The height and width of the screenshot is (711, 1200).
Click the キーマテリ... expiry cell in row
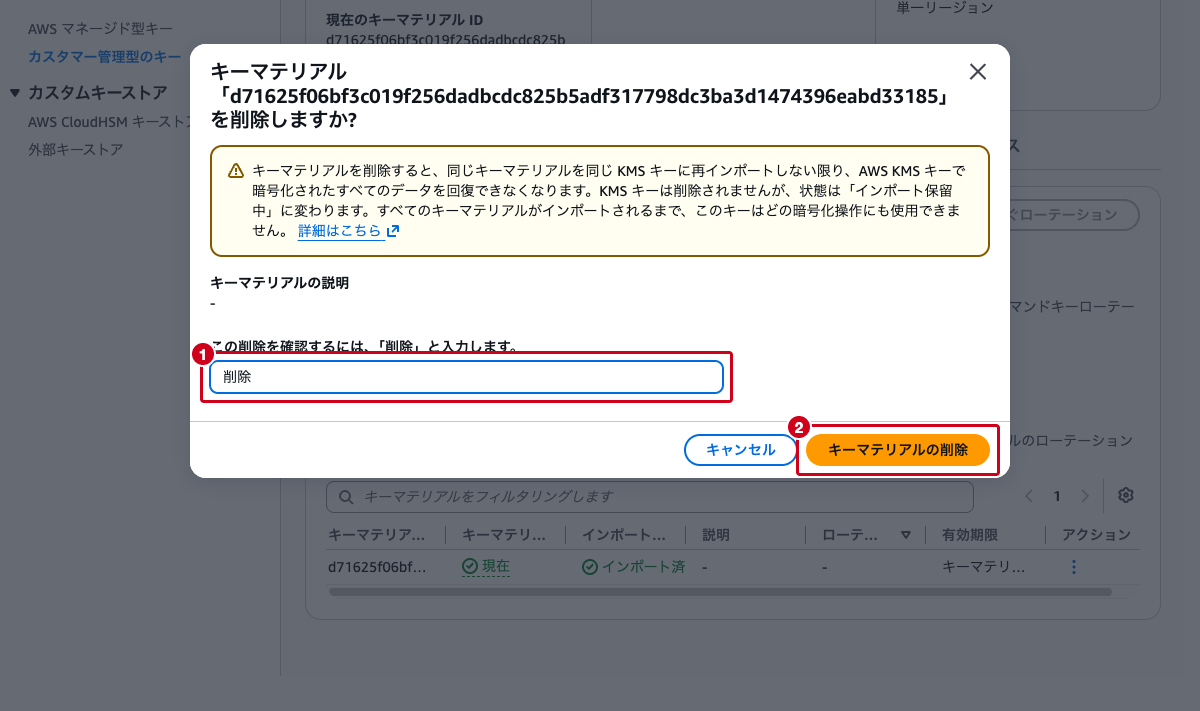984,567
